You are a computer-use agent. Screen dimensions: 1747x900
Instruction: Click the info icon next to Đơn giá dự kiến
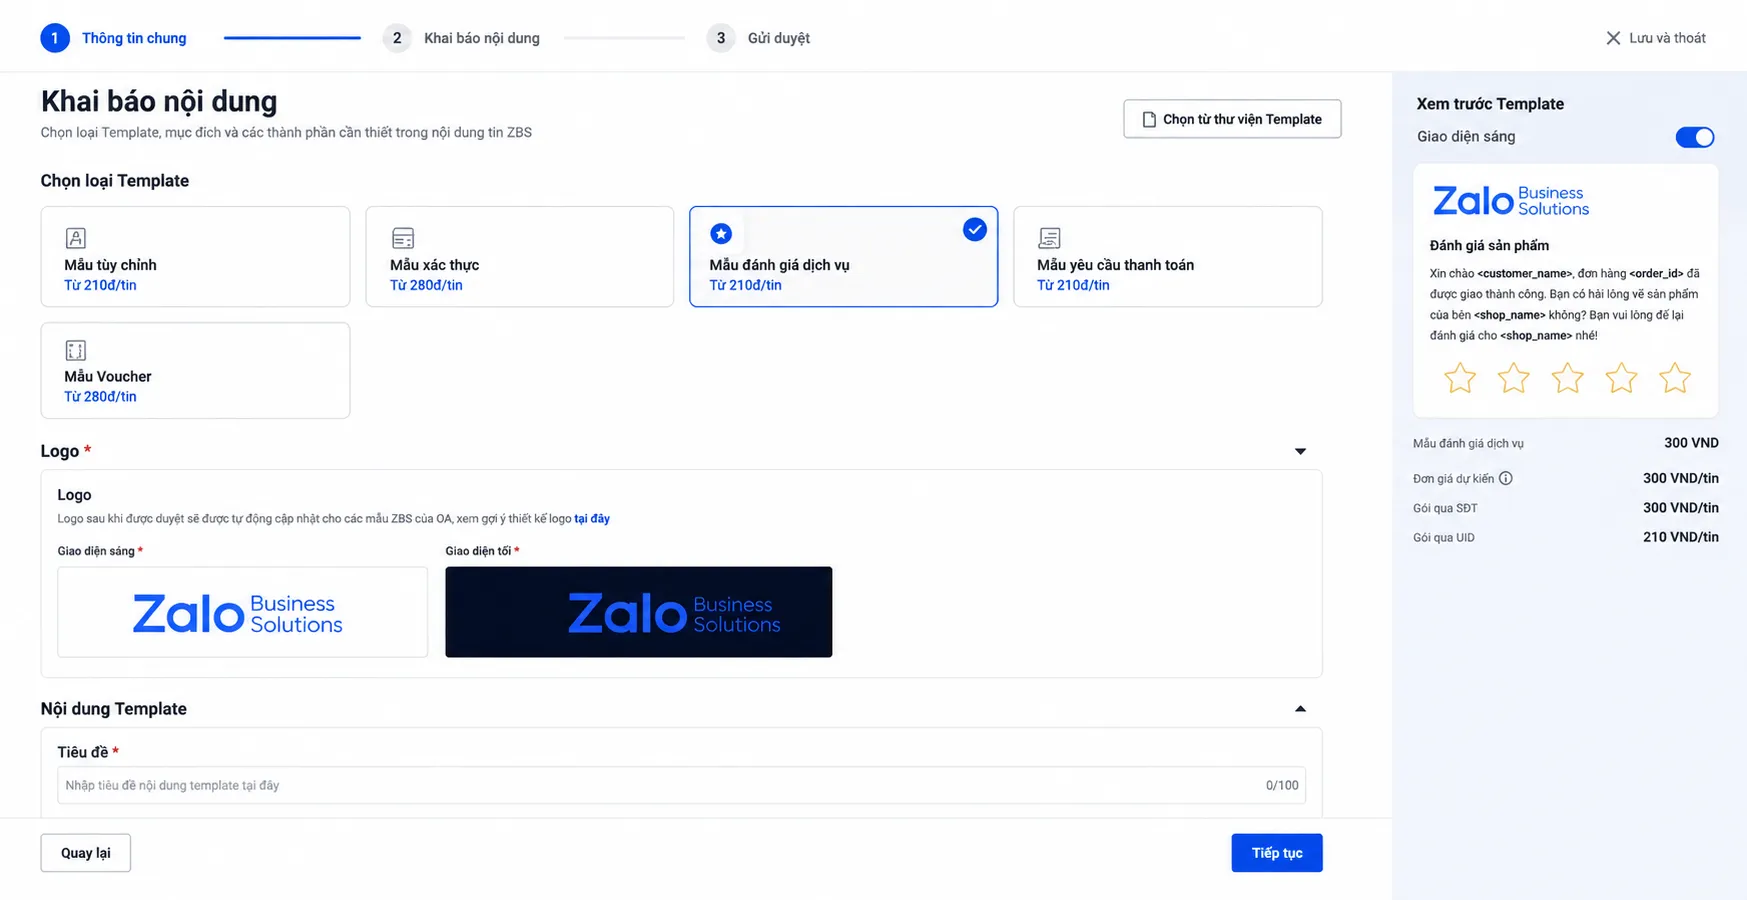(x=1506, y=478)
